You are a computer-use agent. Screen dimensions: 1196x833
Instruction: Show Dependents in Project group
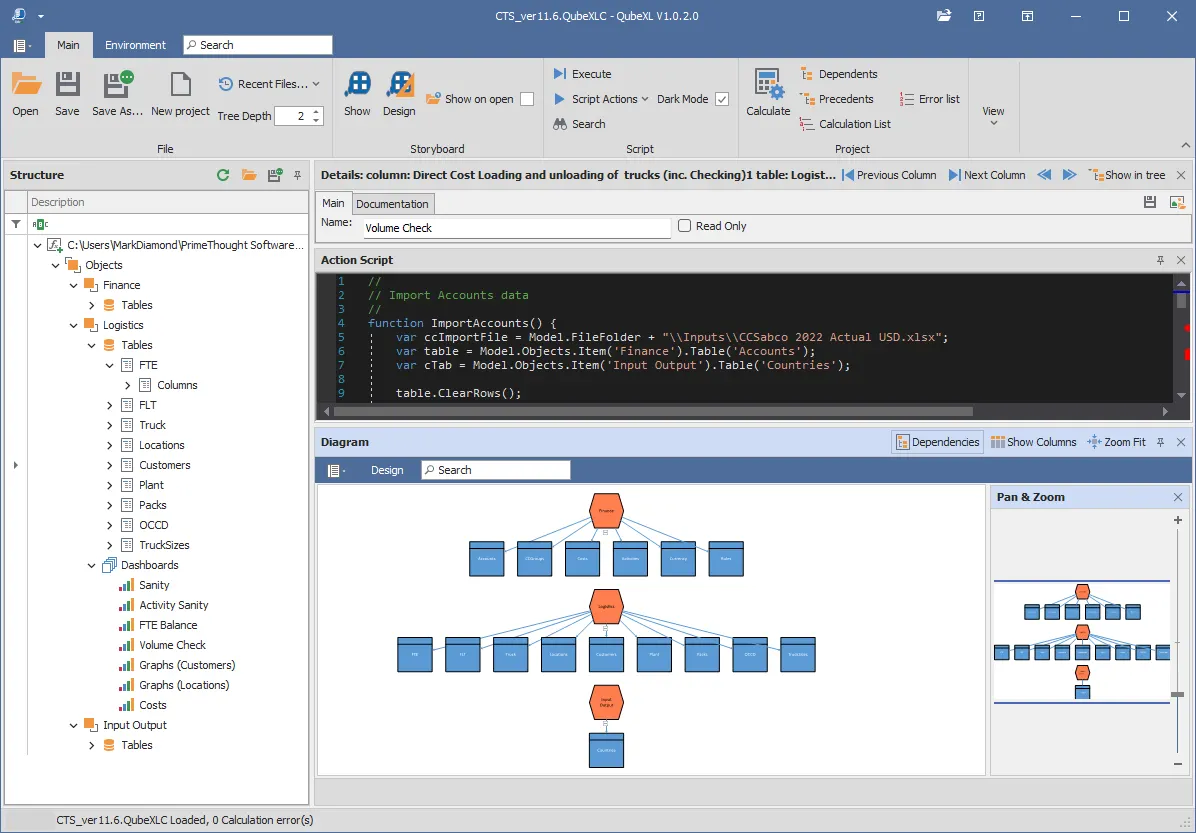[838, 74]
